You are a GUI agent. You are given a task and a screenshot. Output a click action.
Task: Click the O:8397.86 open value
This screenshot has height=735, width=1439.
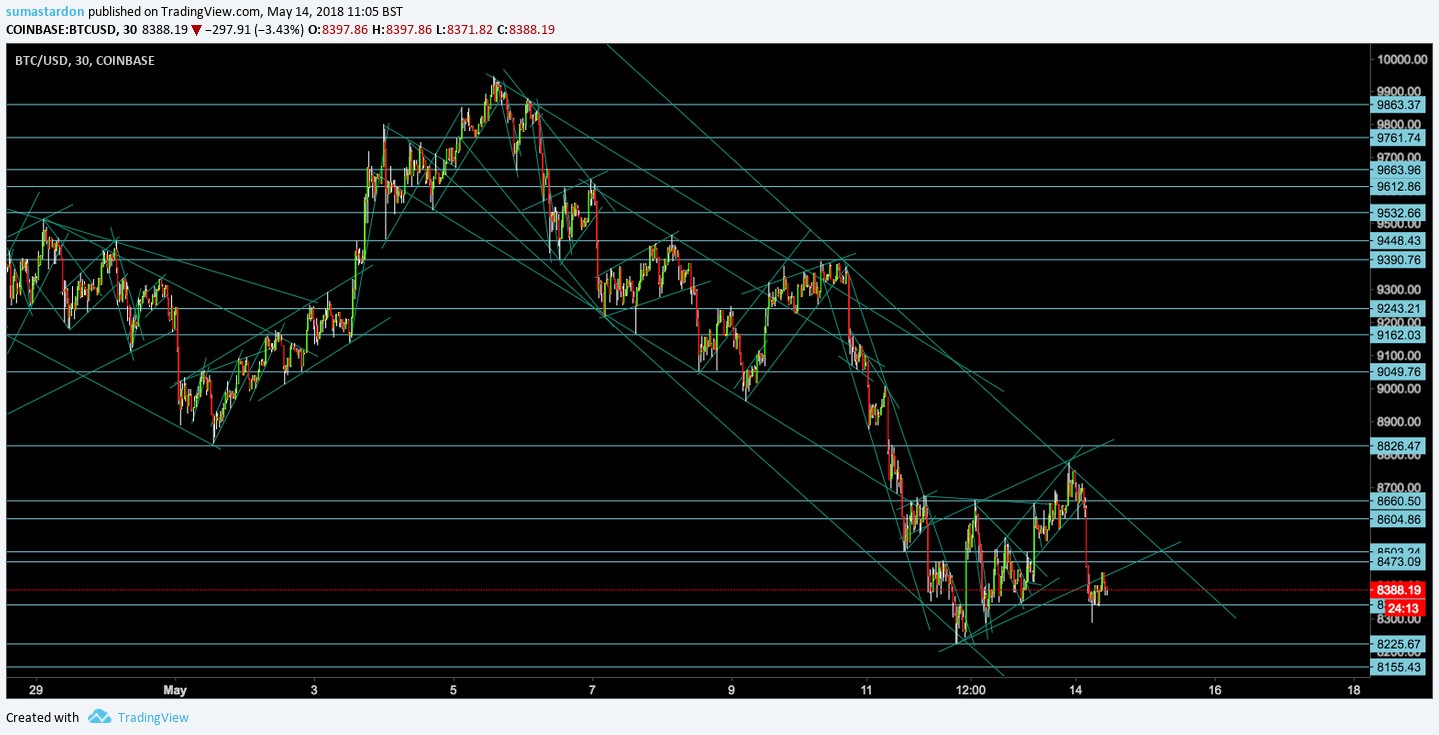pyautogui.click(x=338, y=30)
